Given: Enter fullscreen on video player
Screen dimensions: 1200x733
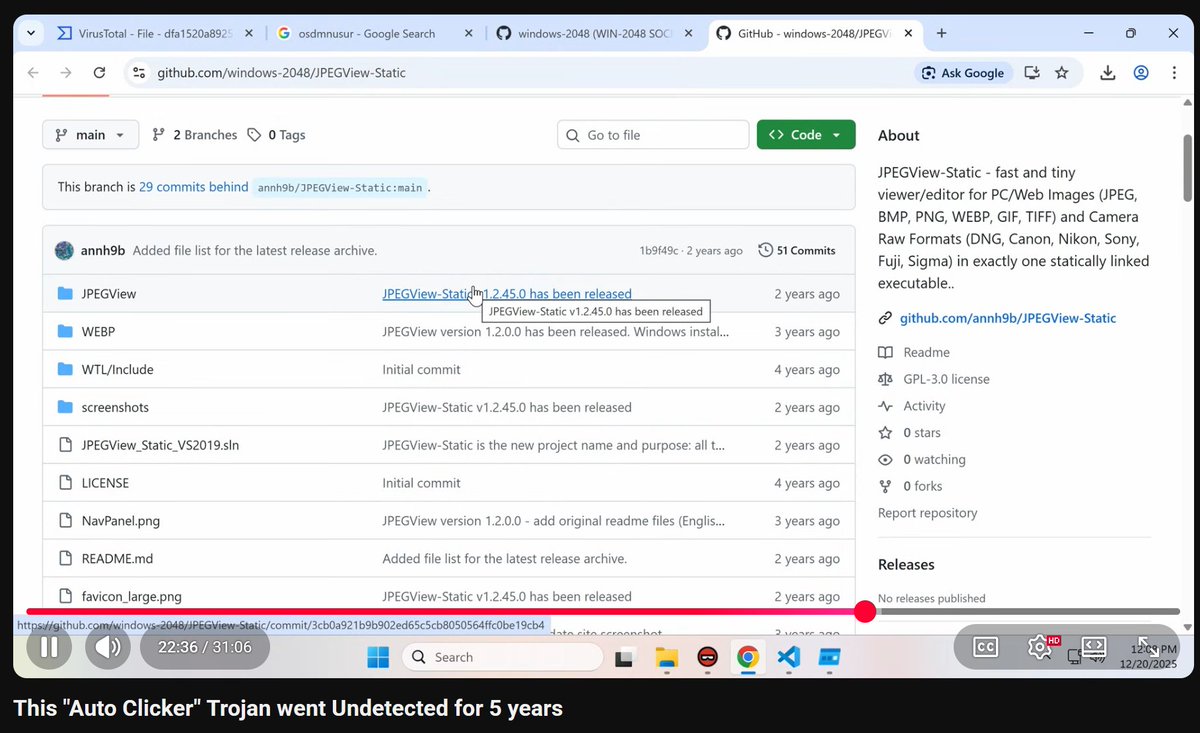Looking at the screenshot, I should (x=1149, y=647).
